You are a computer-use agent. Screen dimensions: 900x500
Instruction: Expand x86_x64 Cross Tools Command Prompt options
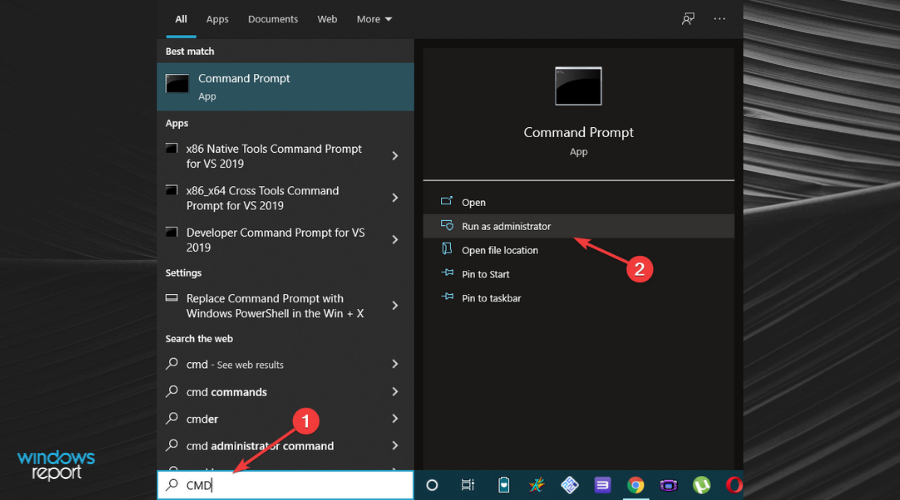pos(395,197)
